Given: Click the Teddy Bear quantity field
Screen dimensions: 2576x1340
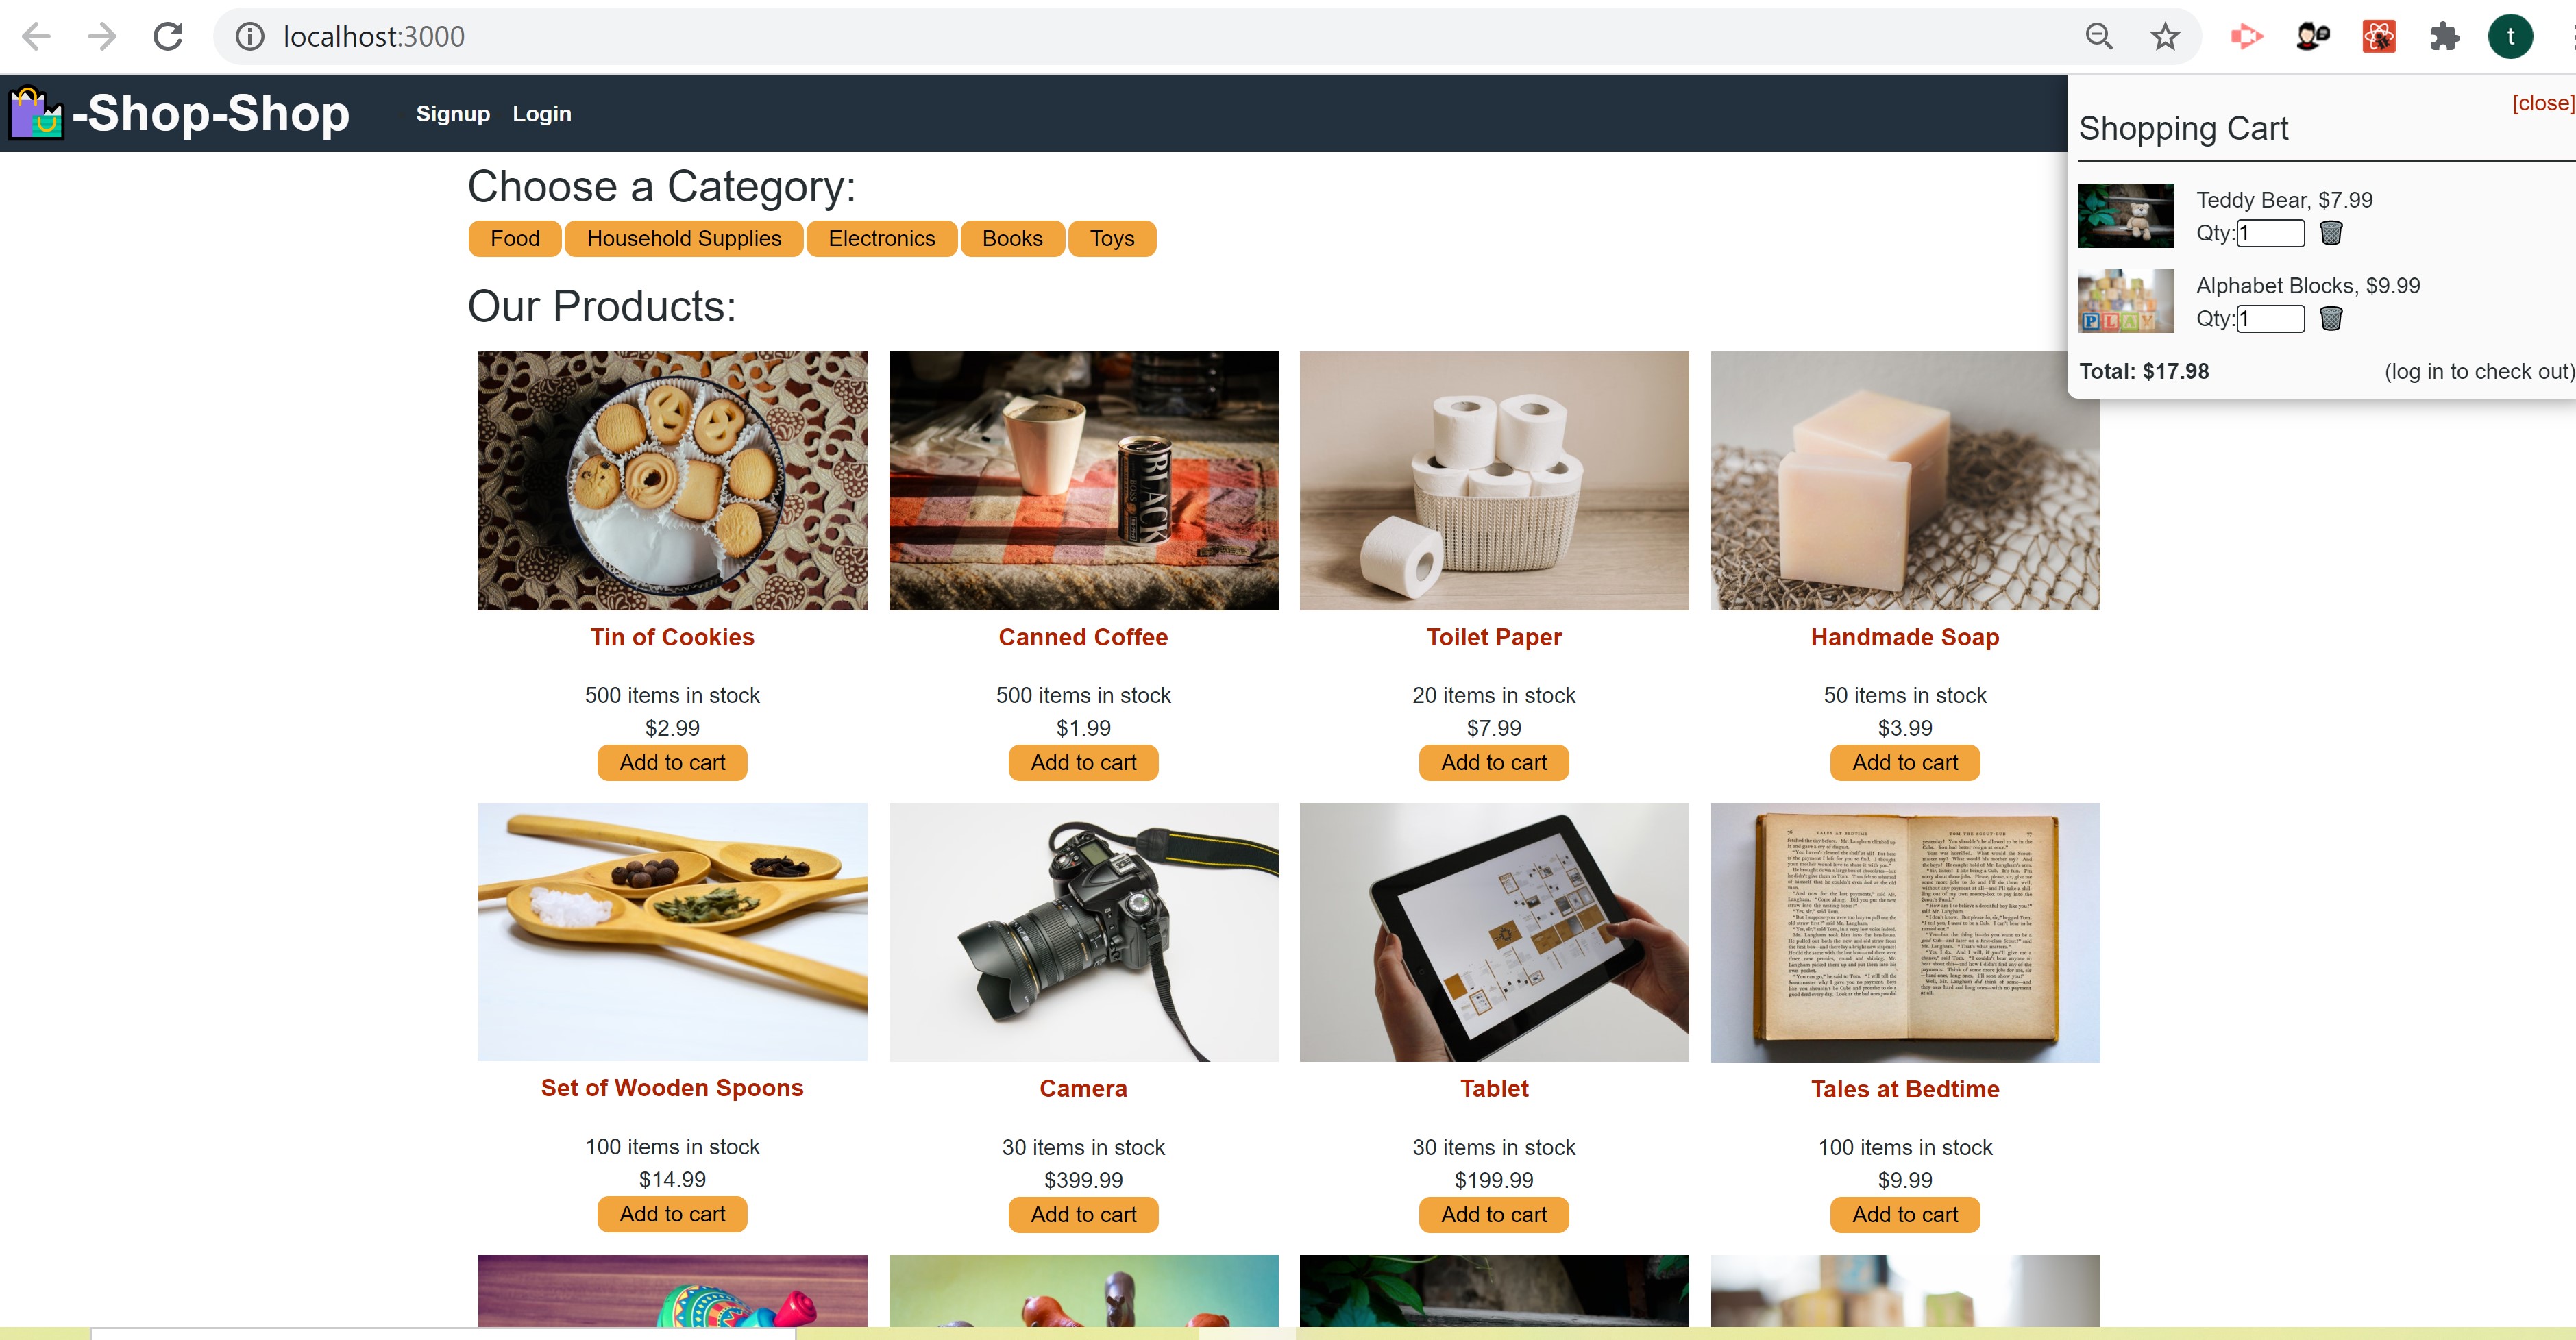Looking at the screenshot, I should click(x=2270, y=234).
